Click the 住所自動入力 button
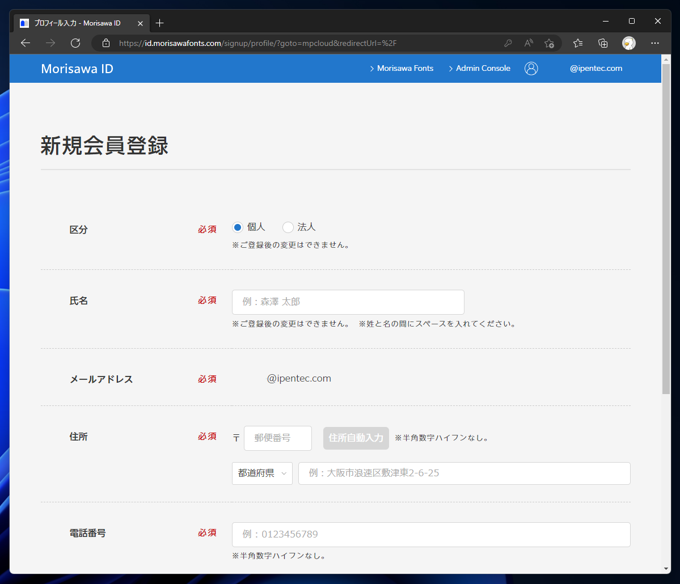 (356, 438)
